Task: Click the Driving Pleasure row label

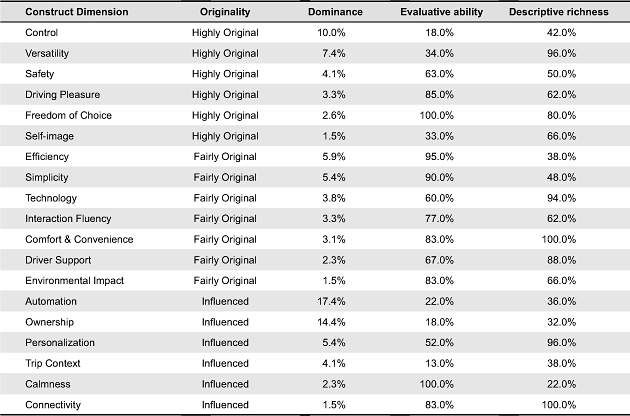Action: (x=61, y=95)
